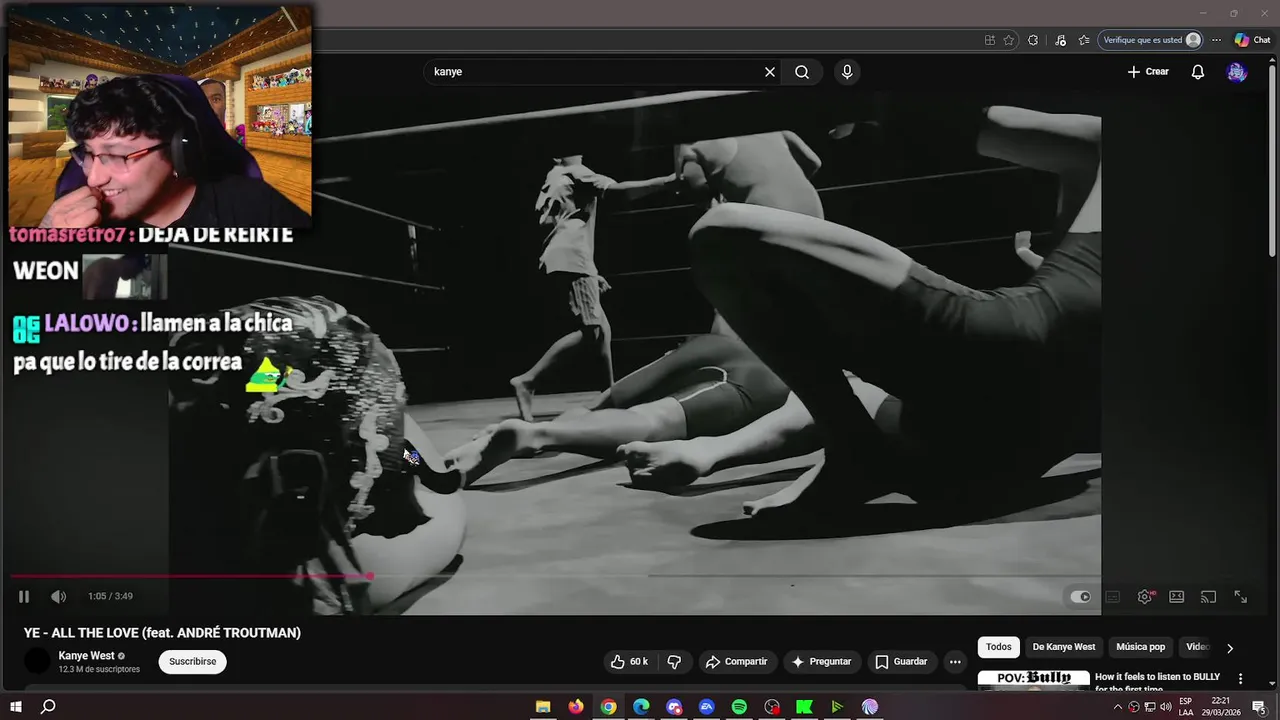Open the Edge extensions puzzle icon
The width and height of the screenshot is (1280, 720).
[x=1033, y=40]
